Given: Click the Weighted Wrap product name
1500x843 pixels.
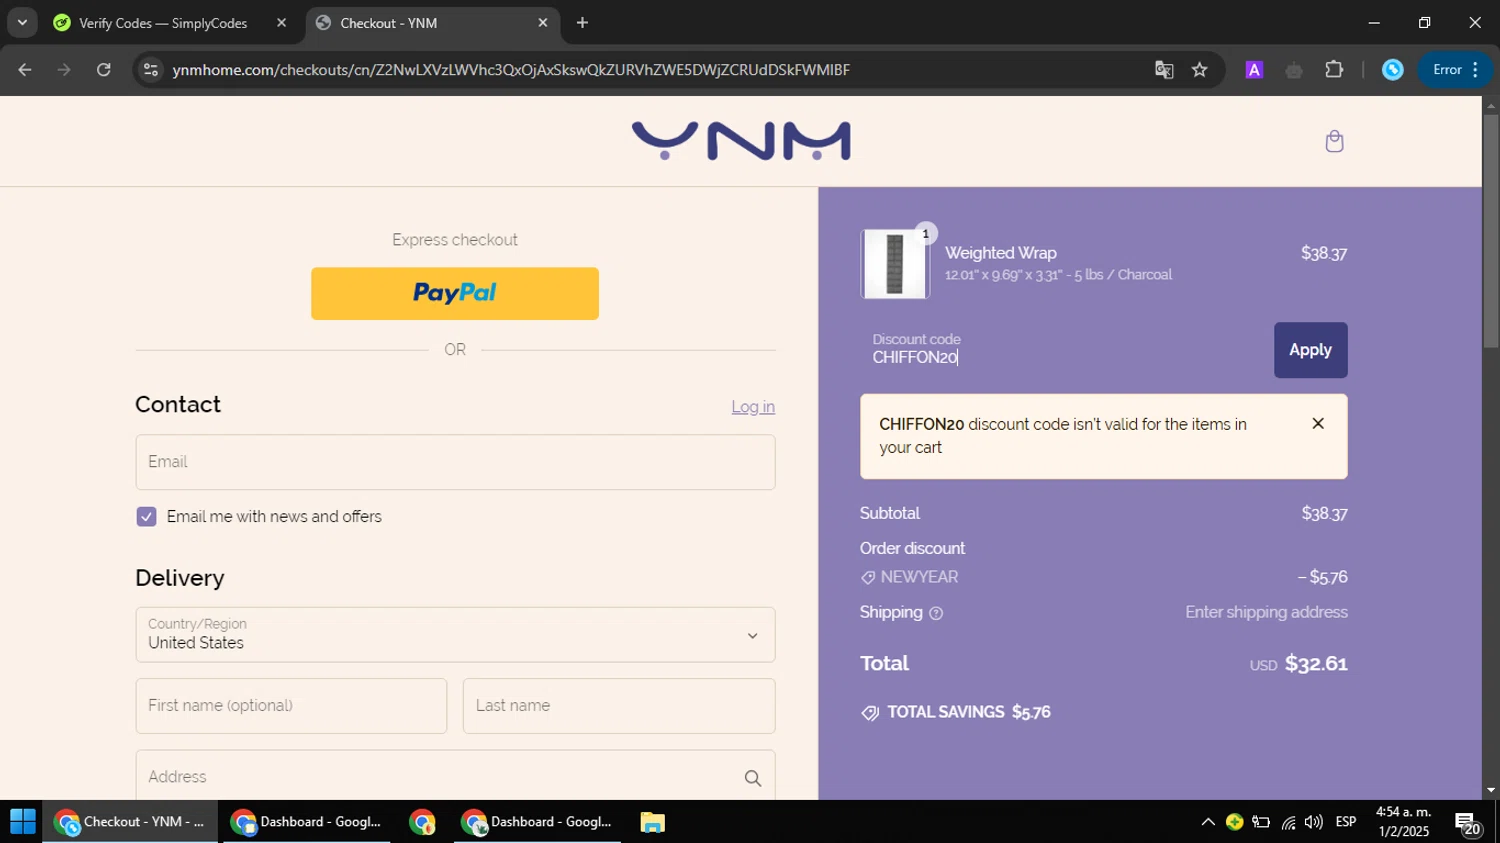Looking at the screenshot, I should [x=1000, y=253].
